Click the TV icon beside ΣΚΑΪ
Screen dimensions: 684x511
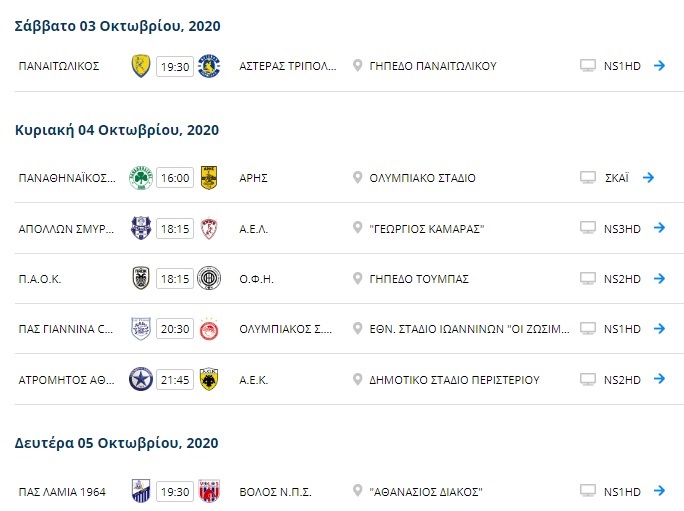point(588,178)
